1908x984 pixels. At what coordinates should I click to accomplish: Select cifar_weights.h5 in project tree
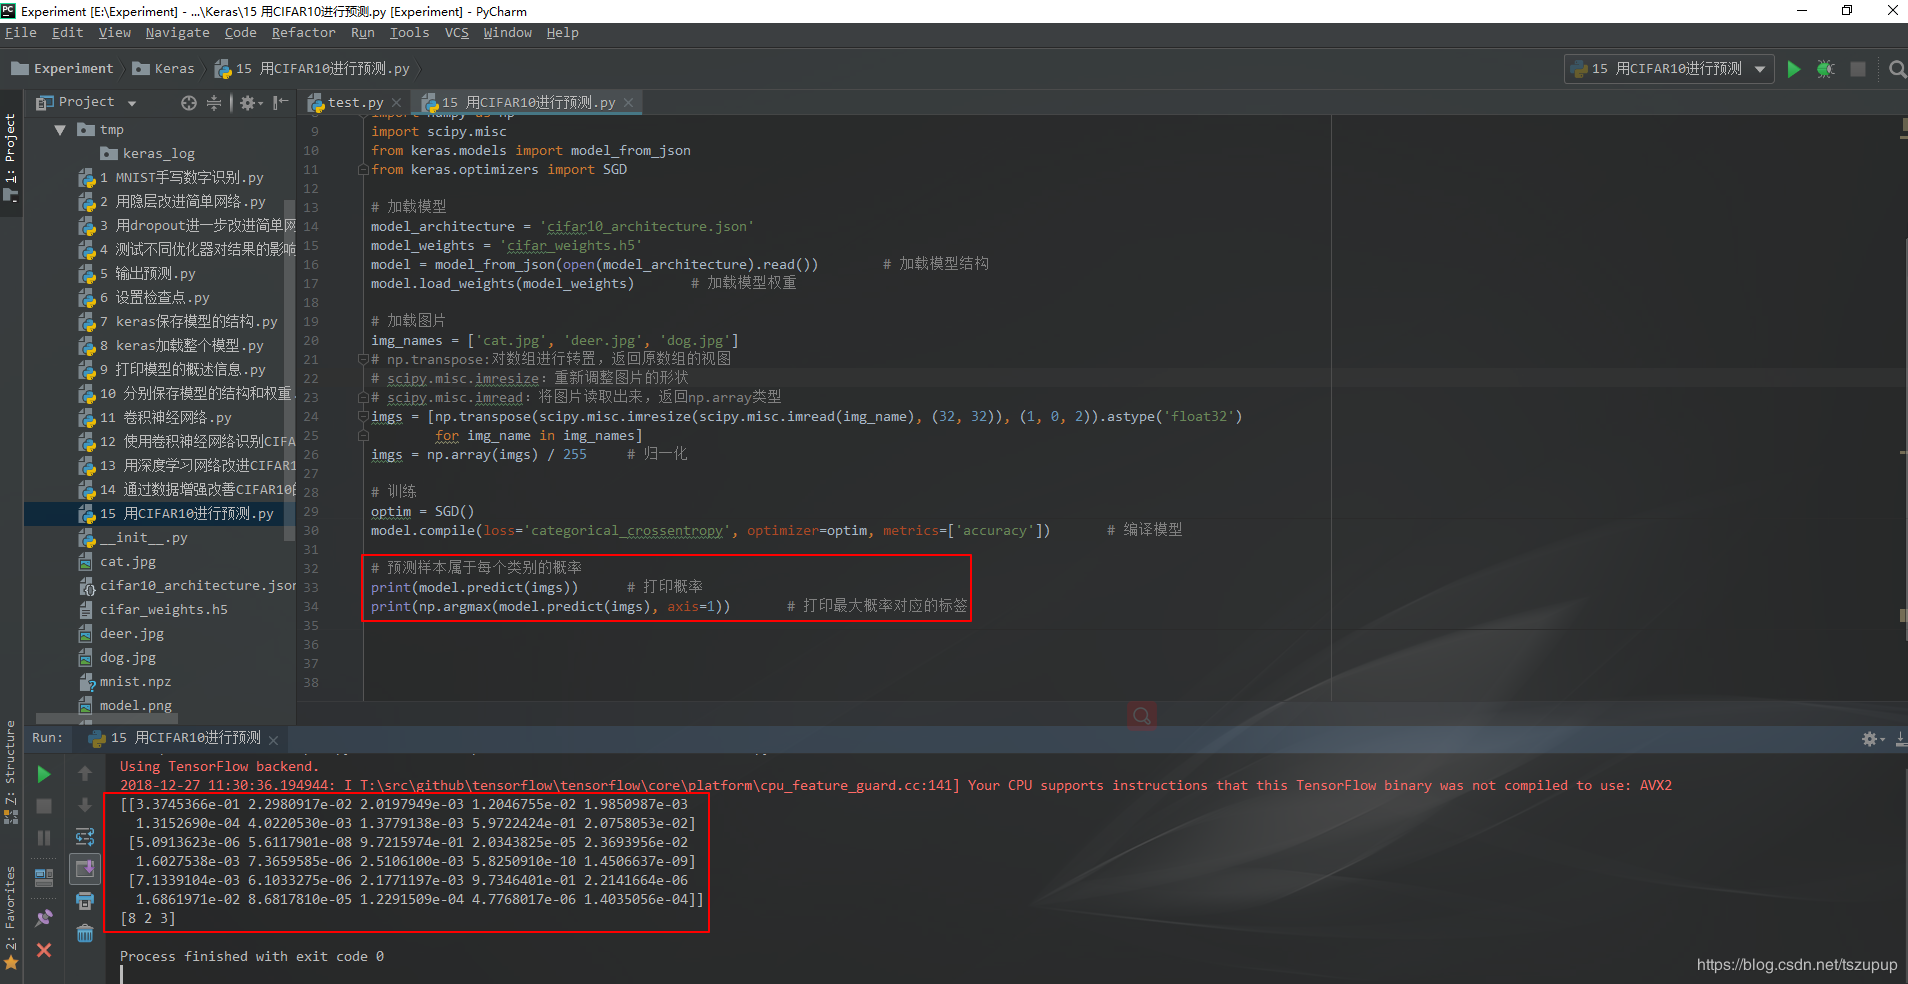point(153,610)
